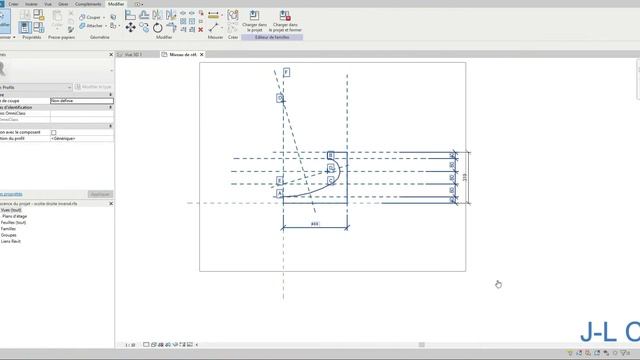
Task: Open the Measure tool dropdown arrow
Action: pyautogui.click(x=222, y=28)
